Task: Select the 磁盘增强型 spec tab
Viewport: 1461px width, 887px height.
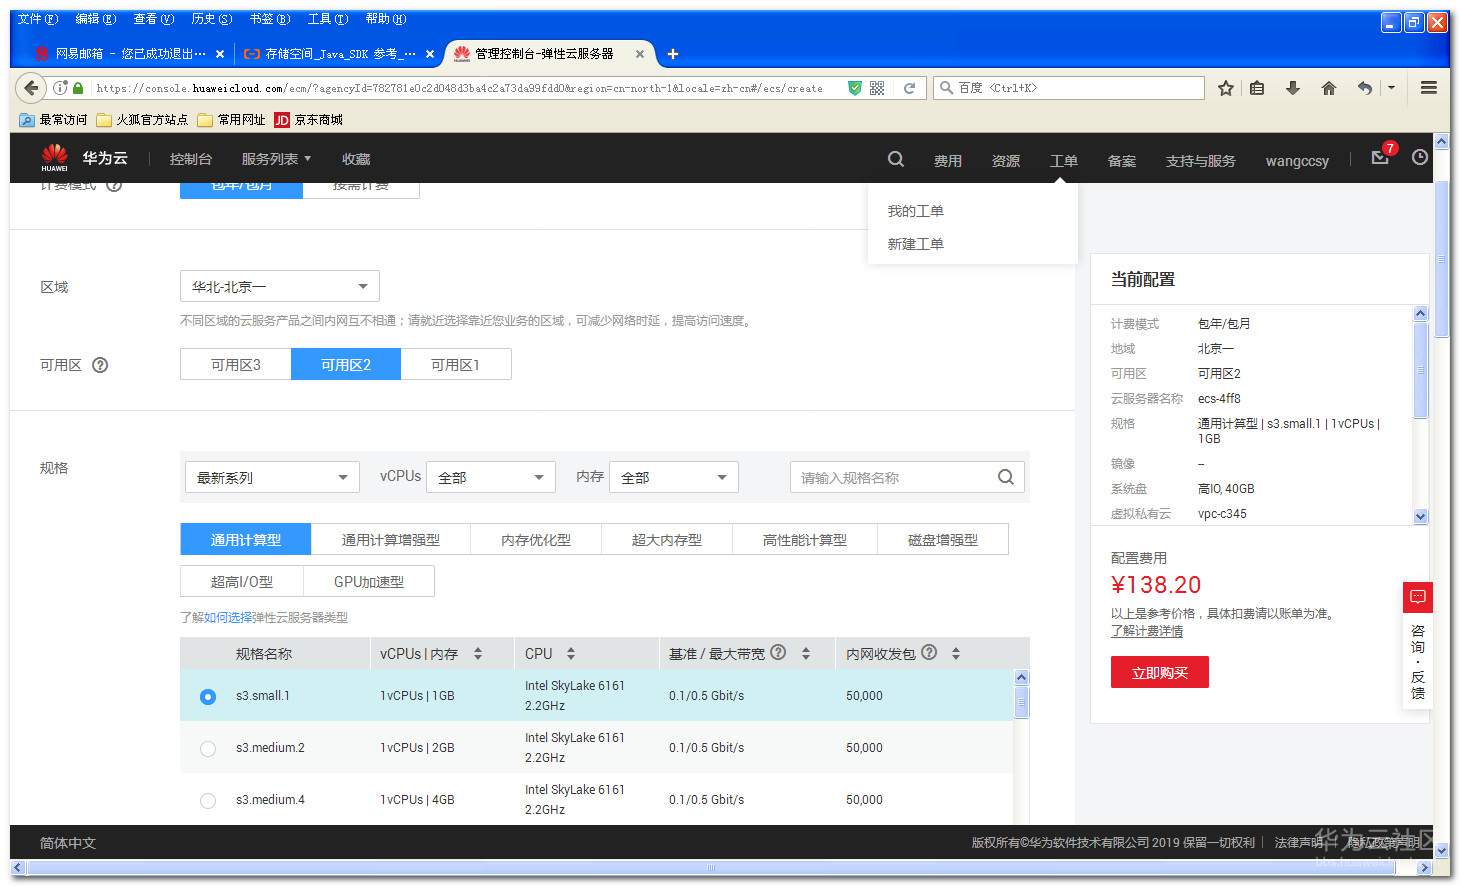Action: [x=943, y=539]
